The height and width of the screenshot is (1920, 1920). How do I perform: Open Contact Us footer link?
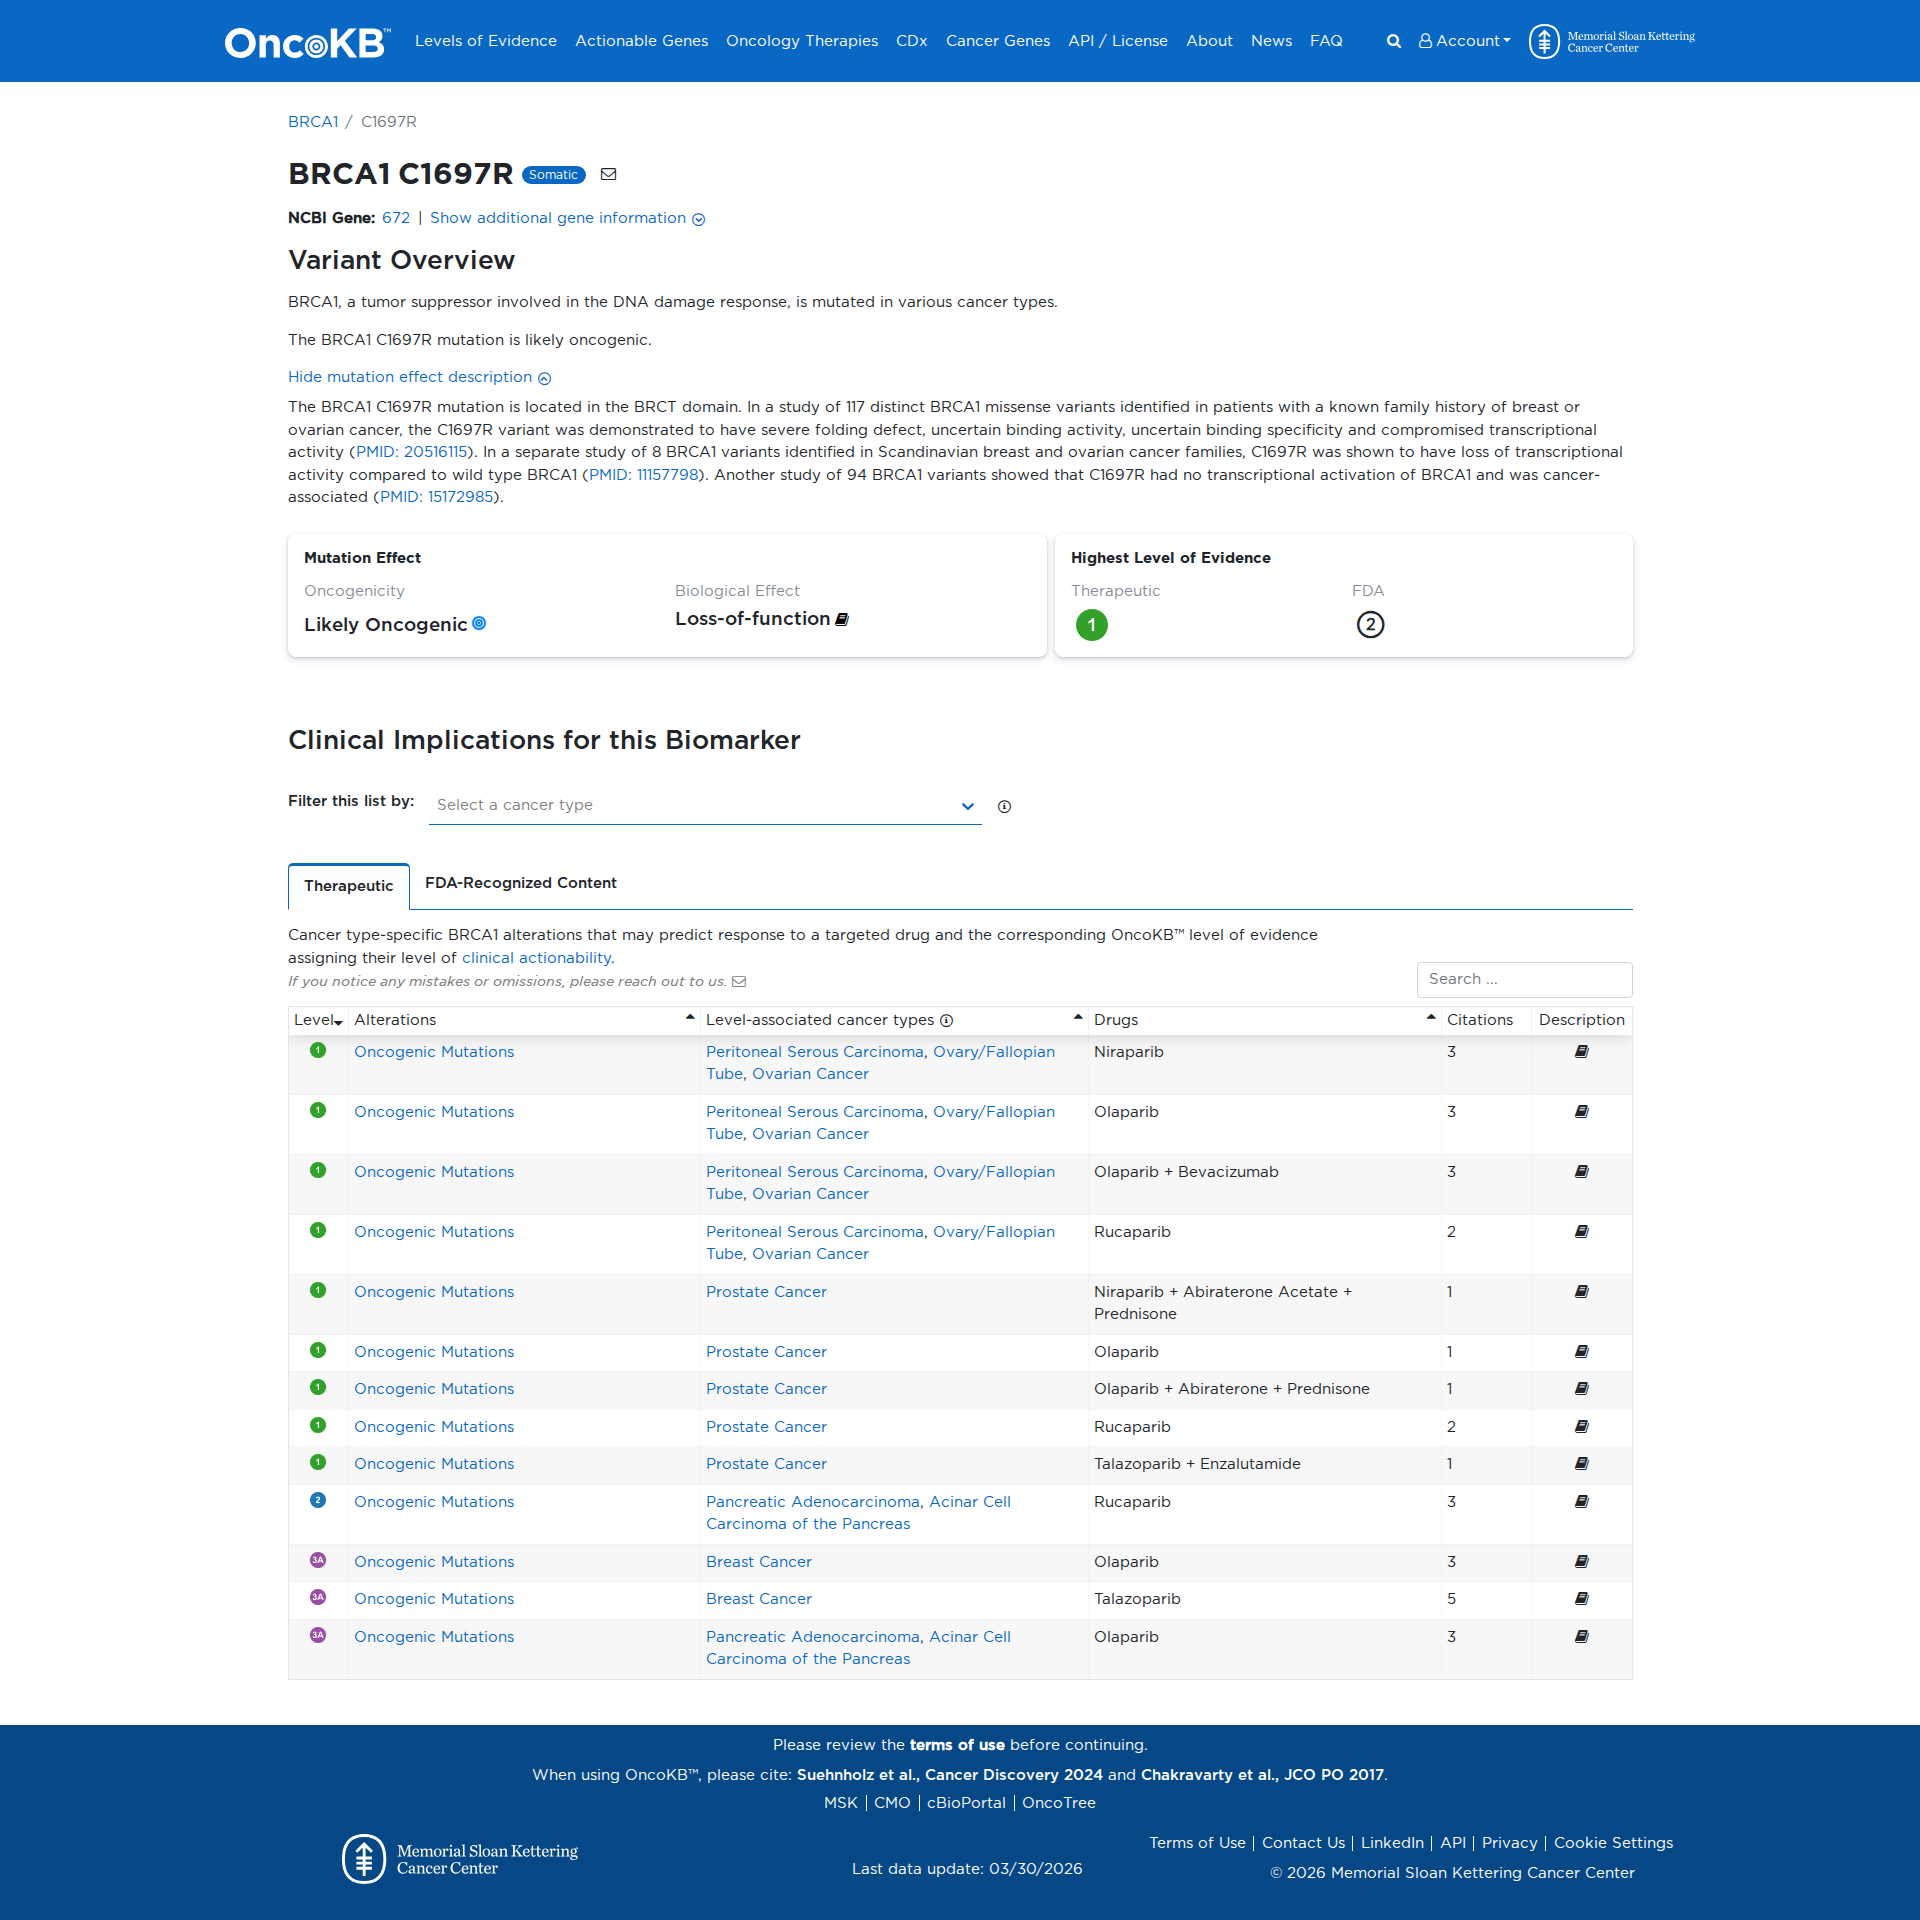pyautogui.click(x=1303, y=1843)
